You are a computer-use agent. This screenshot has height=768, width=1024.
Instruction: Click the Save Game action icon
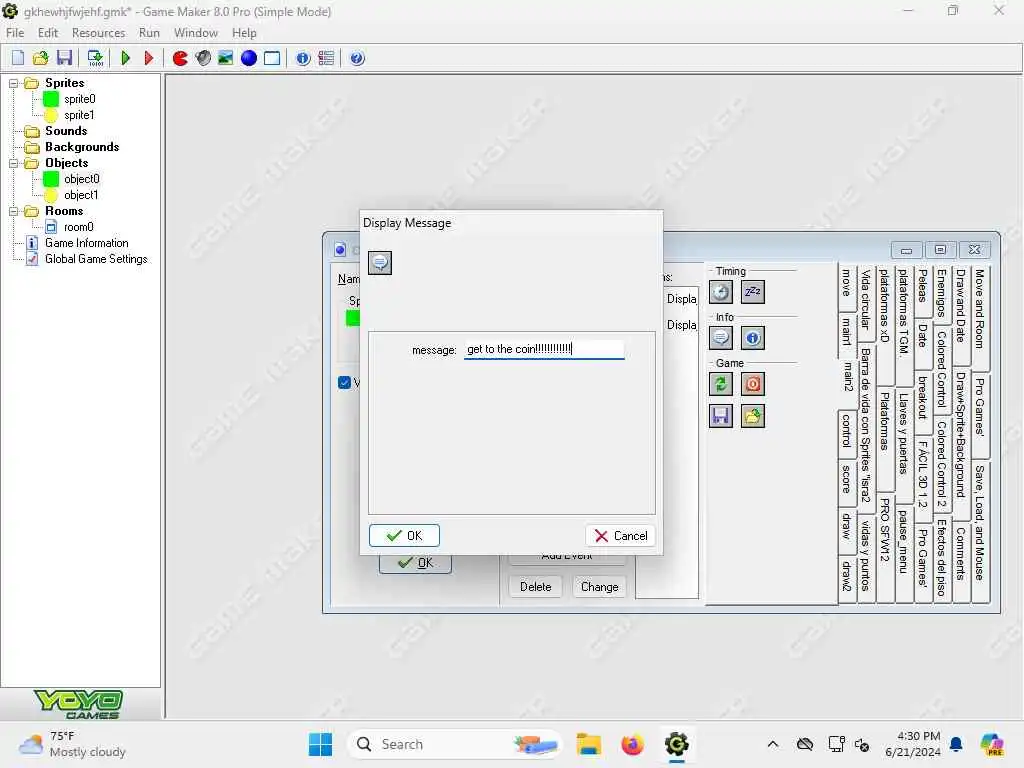tap(721, 416)
